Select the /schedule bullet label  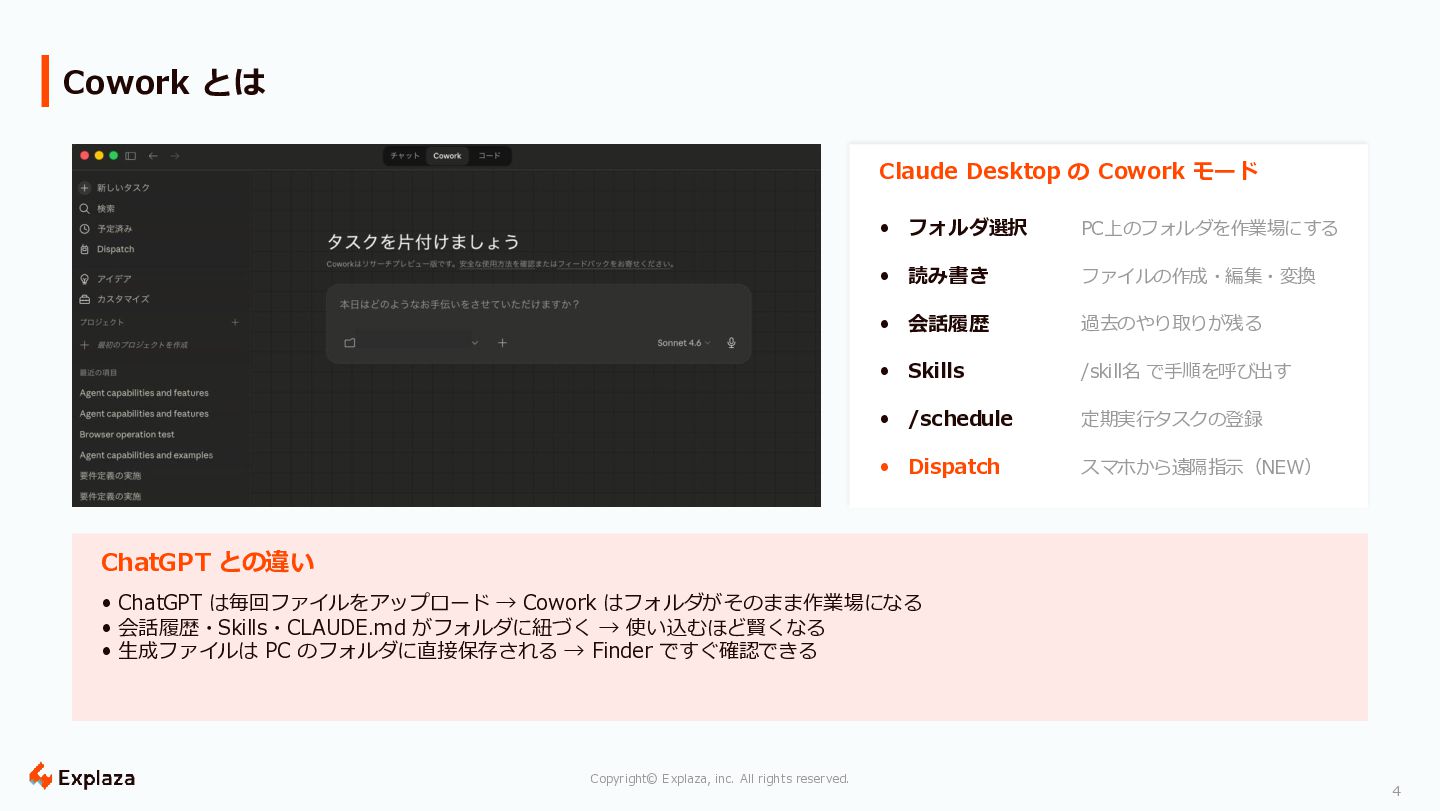point(960,419)
